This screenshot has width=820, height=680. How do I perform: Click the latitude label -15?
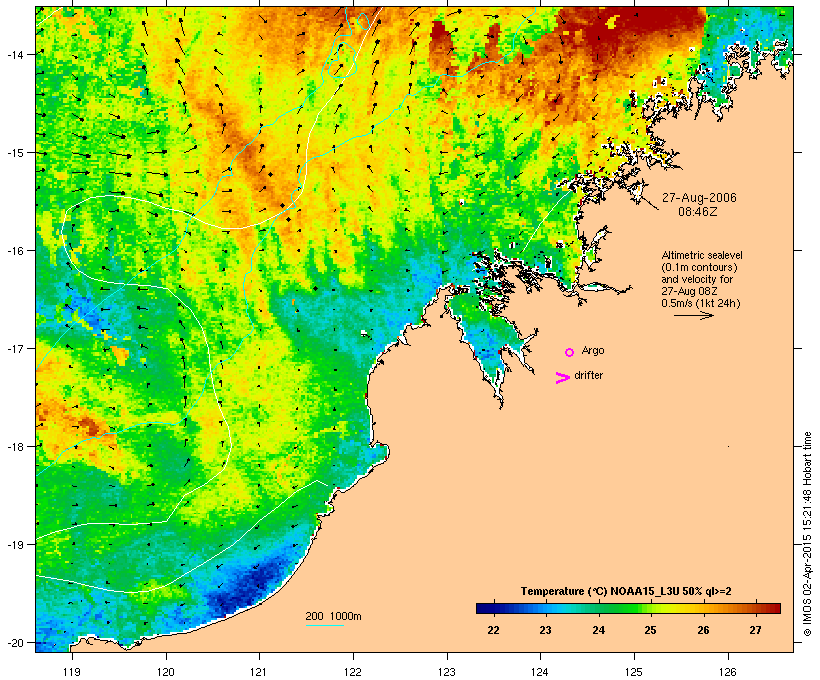pos(15,153)
